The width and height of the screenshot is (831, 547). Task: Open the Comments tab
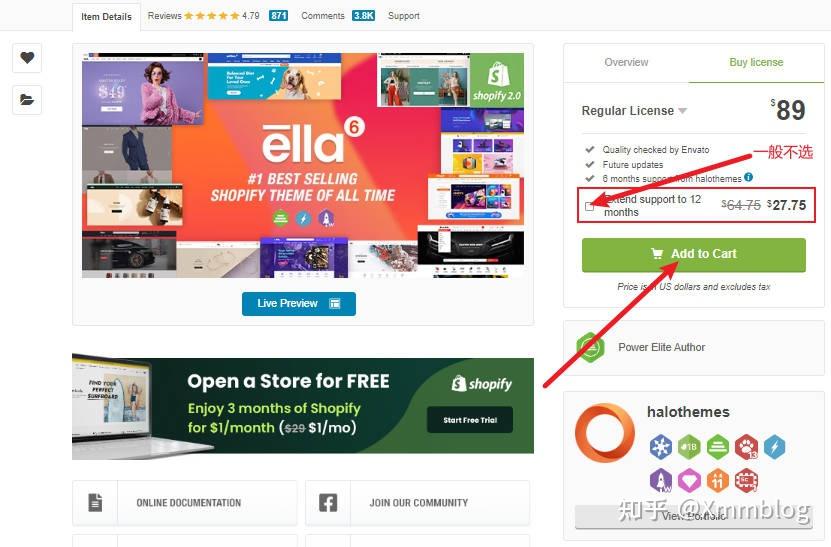tap(338, 16)
